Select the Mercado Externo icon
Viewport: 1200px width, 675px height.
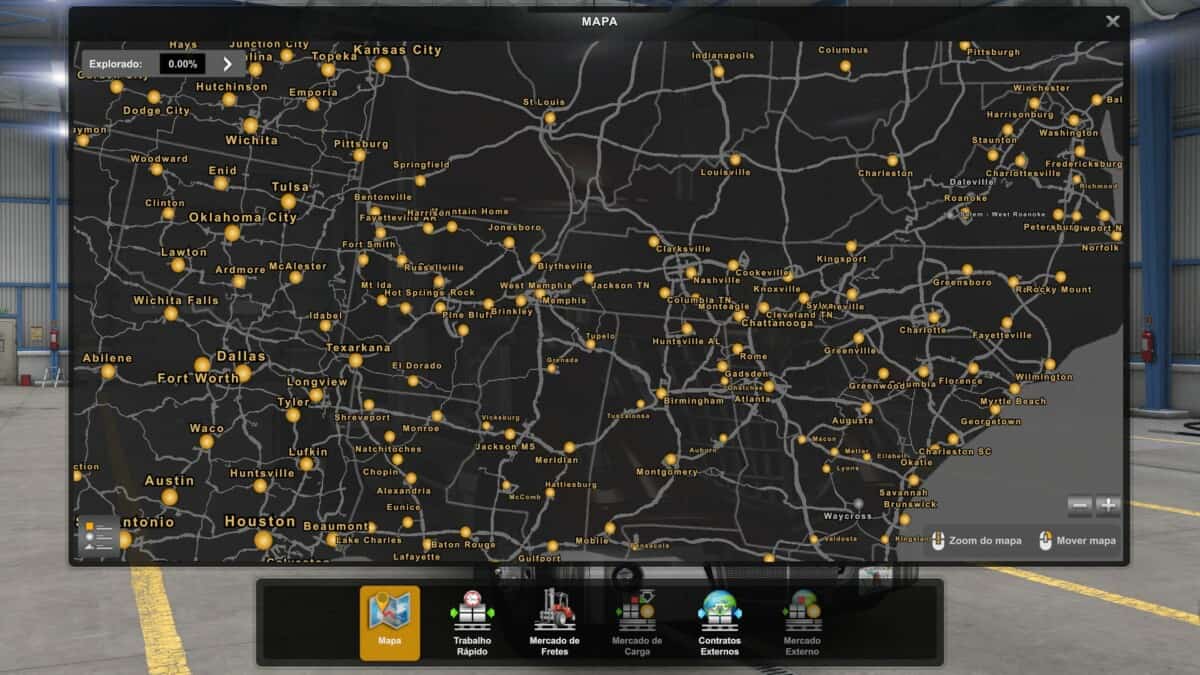pos(802,612)
